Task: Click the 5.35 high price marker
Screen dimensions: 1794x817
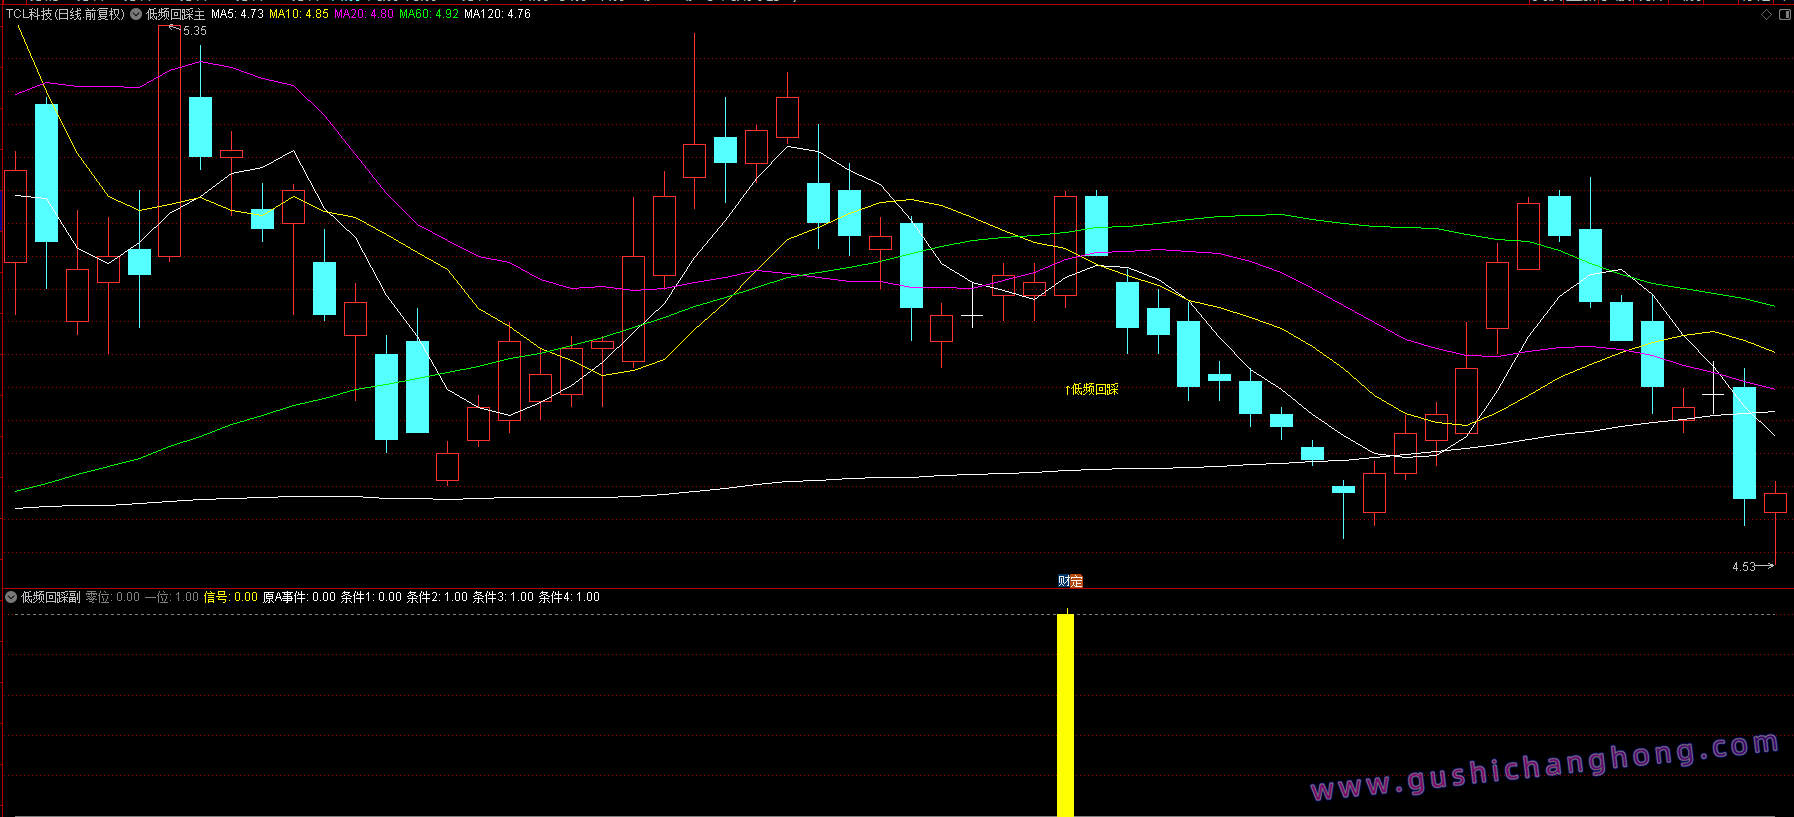Action: click(x=190, y=31)
